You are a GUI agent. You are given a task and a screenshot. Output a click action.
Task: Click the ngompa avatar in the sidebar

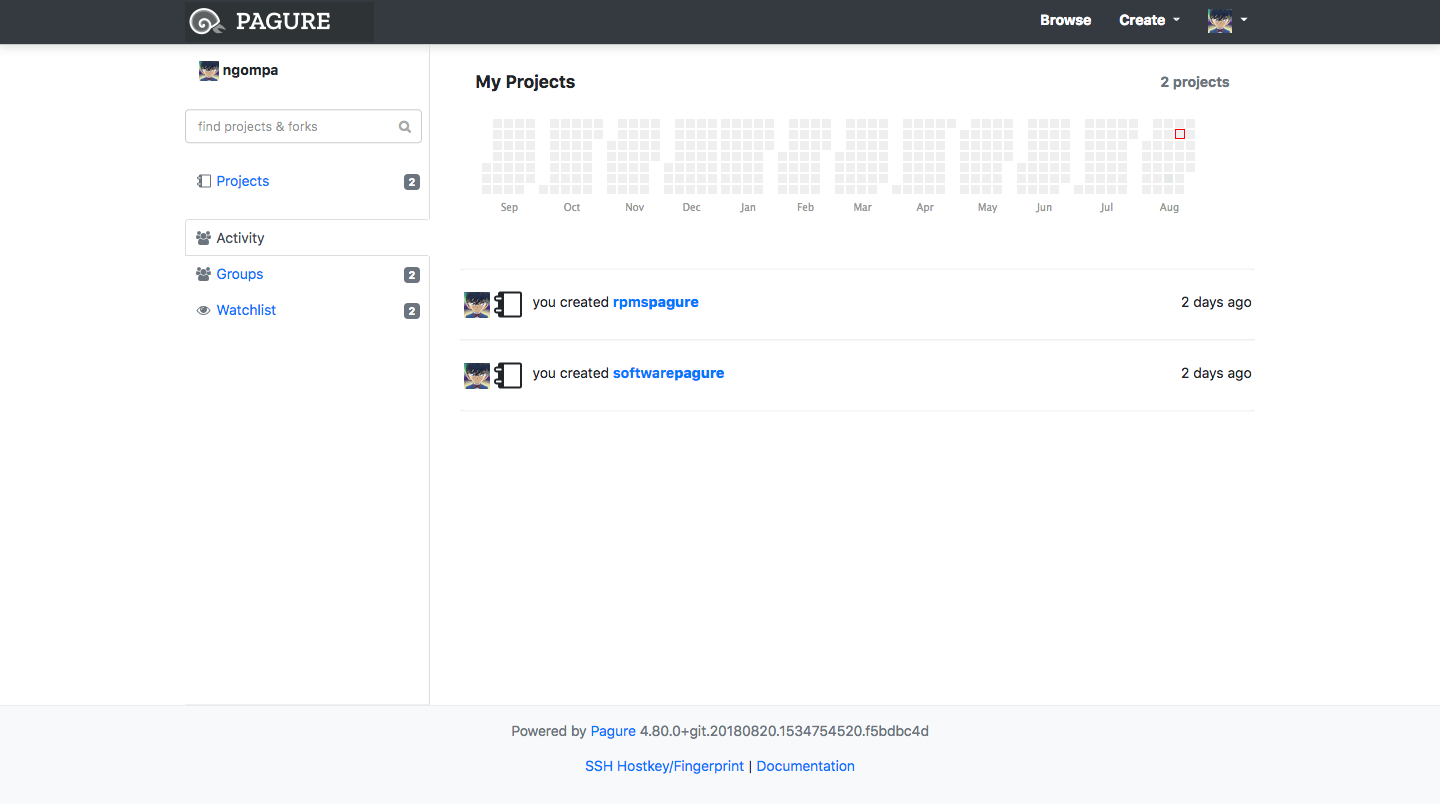209,71
